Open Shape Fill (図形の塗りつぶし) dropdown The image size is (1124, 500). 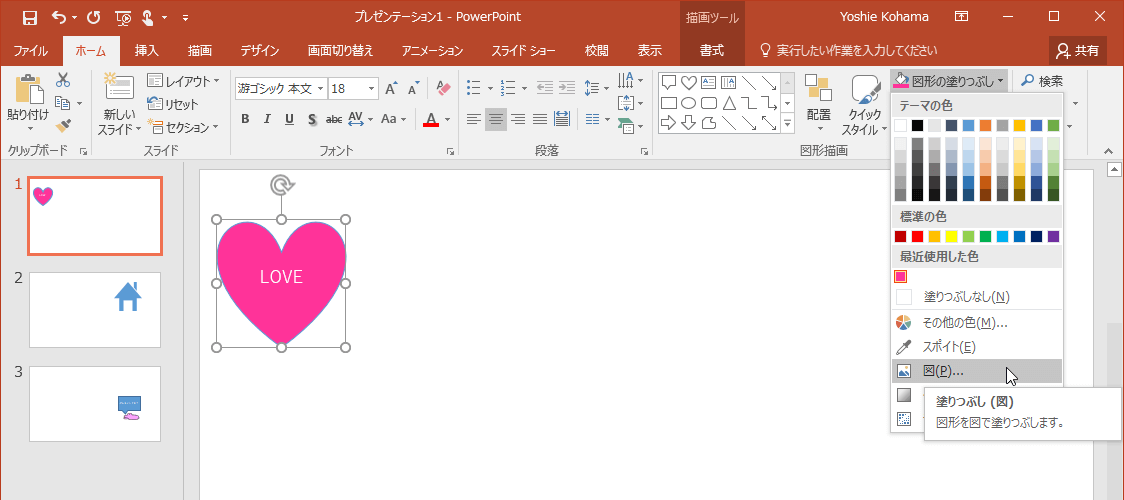[x=951, y=81]
